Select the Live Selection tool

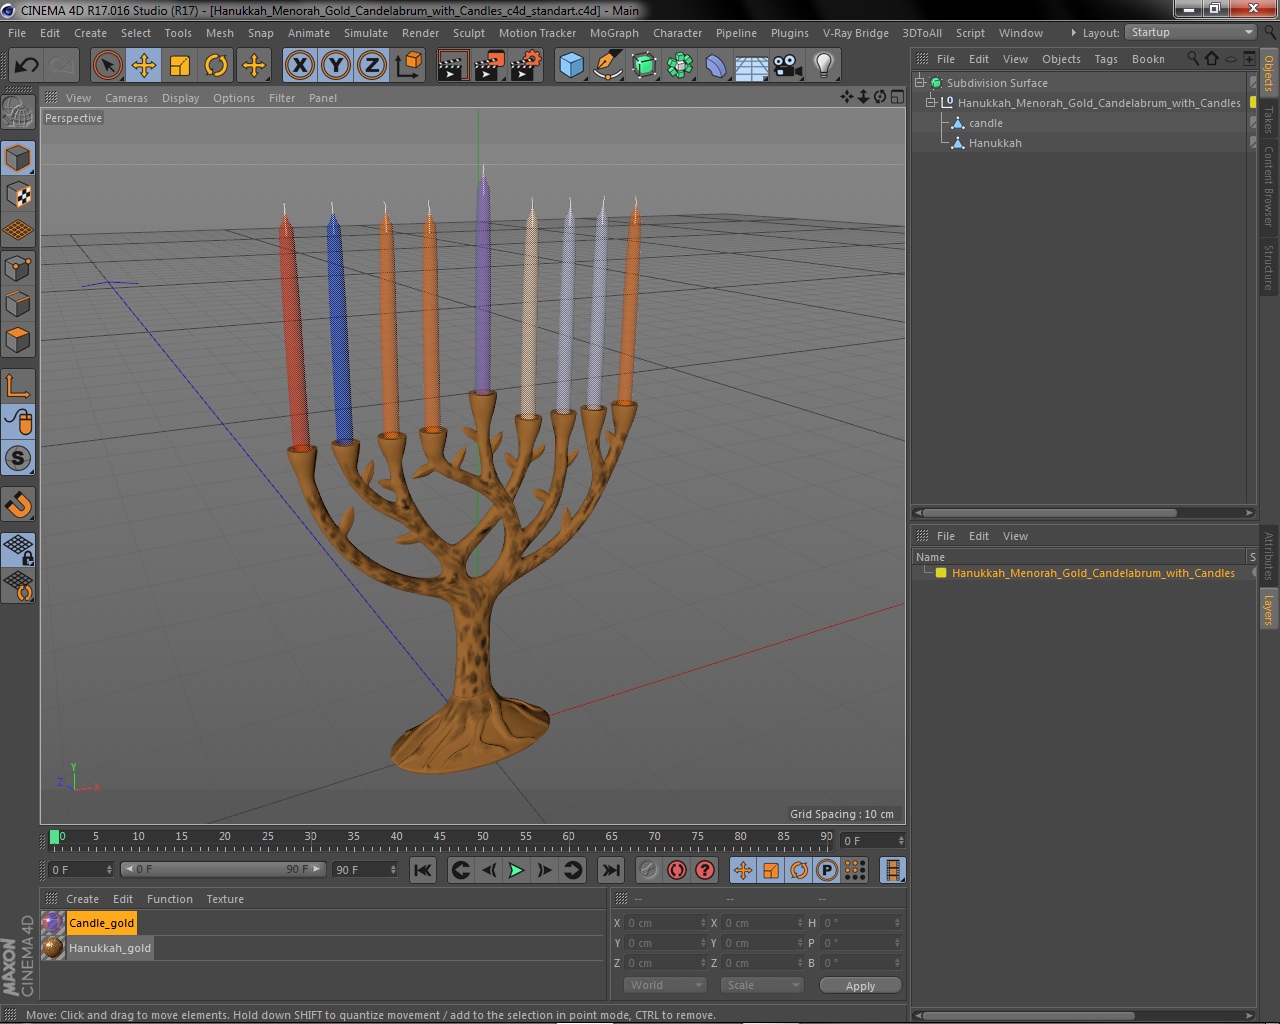pyautogui.click(x=107, y=66)
